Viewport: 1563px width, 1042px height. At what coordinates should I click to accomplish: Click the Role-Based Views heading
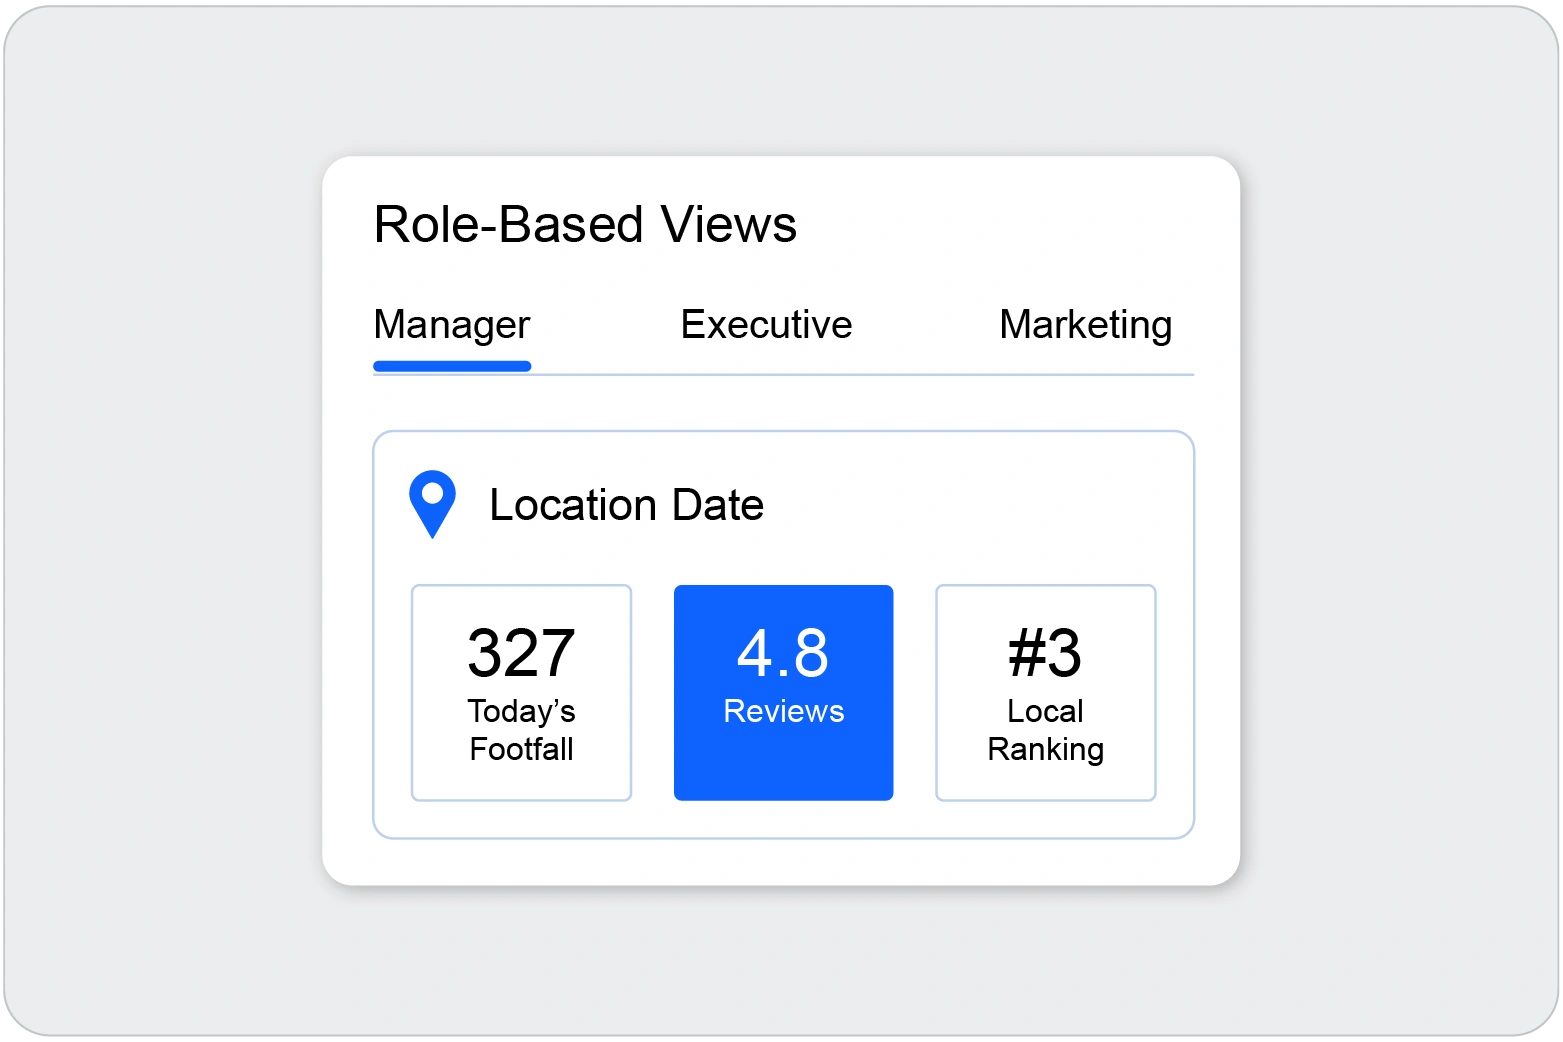[585, 224]
